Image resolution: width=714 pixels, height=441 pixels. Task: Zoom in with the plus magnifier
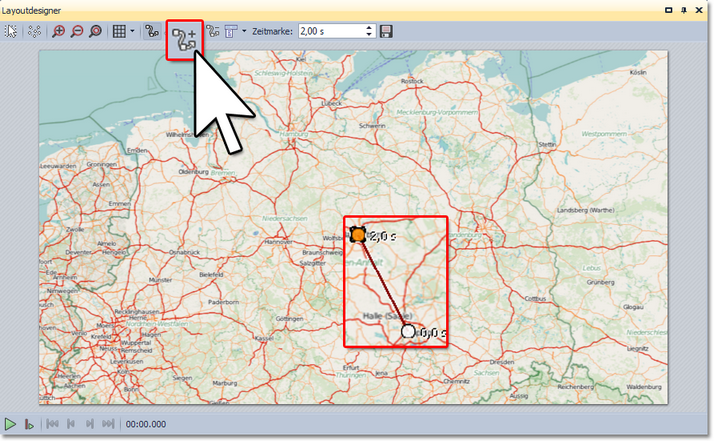pyautogui.click(x=59, y=31)
